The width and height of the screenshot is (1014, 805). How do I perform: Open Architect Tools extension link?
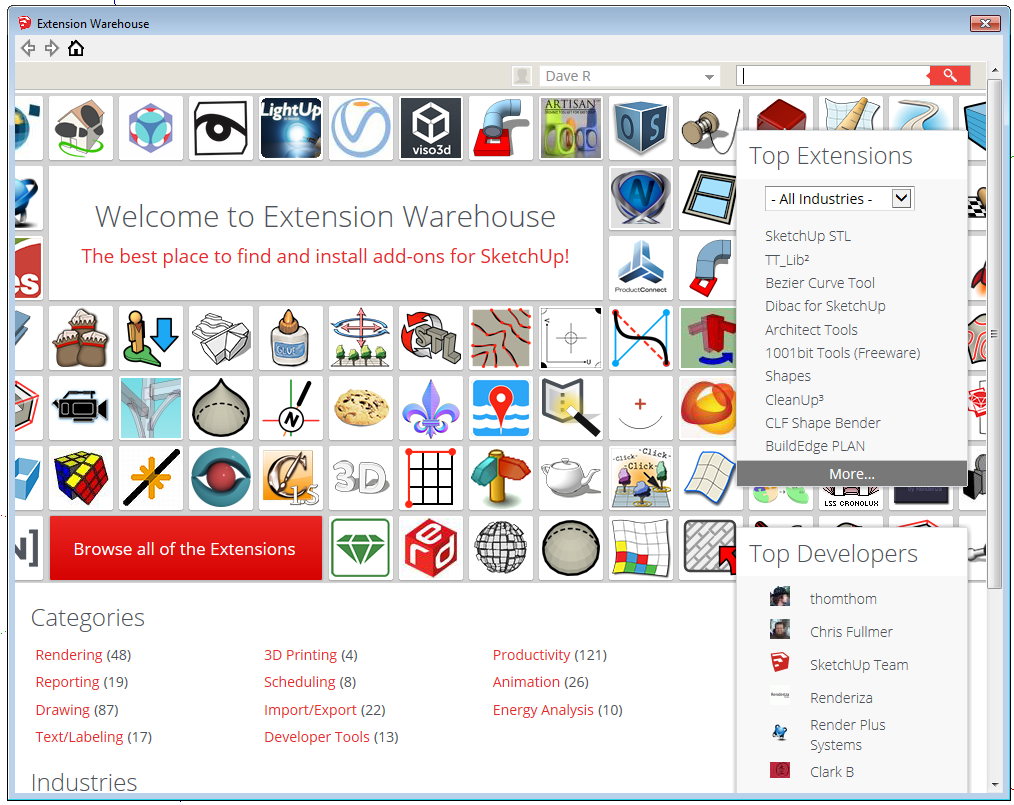point(811,330)
